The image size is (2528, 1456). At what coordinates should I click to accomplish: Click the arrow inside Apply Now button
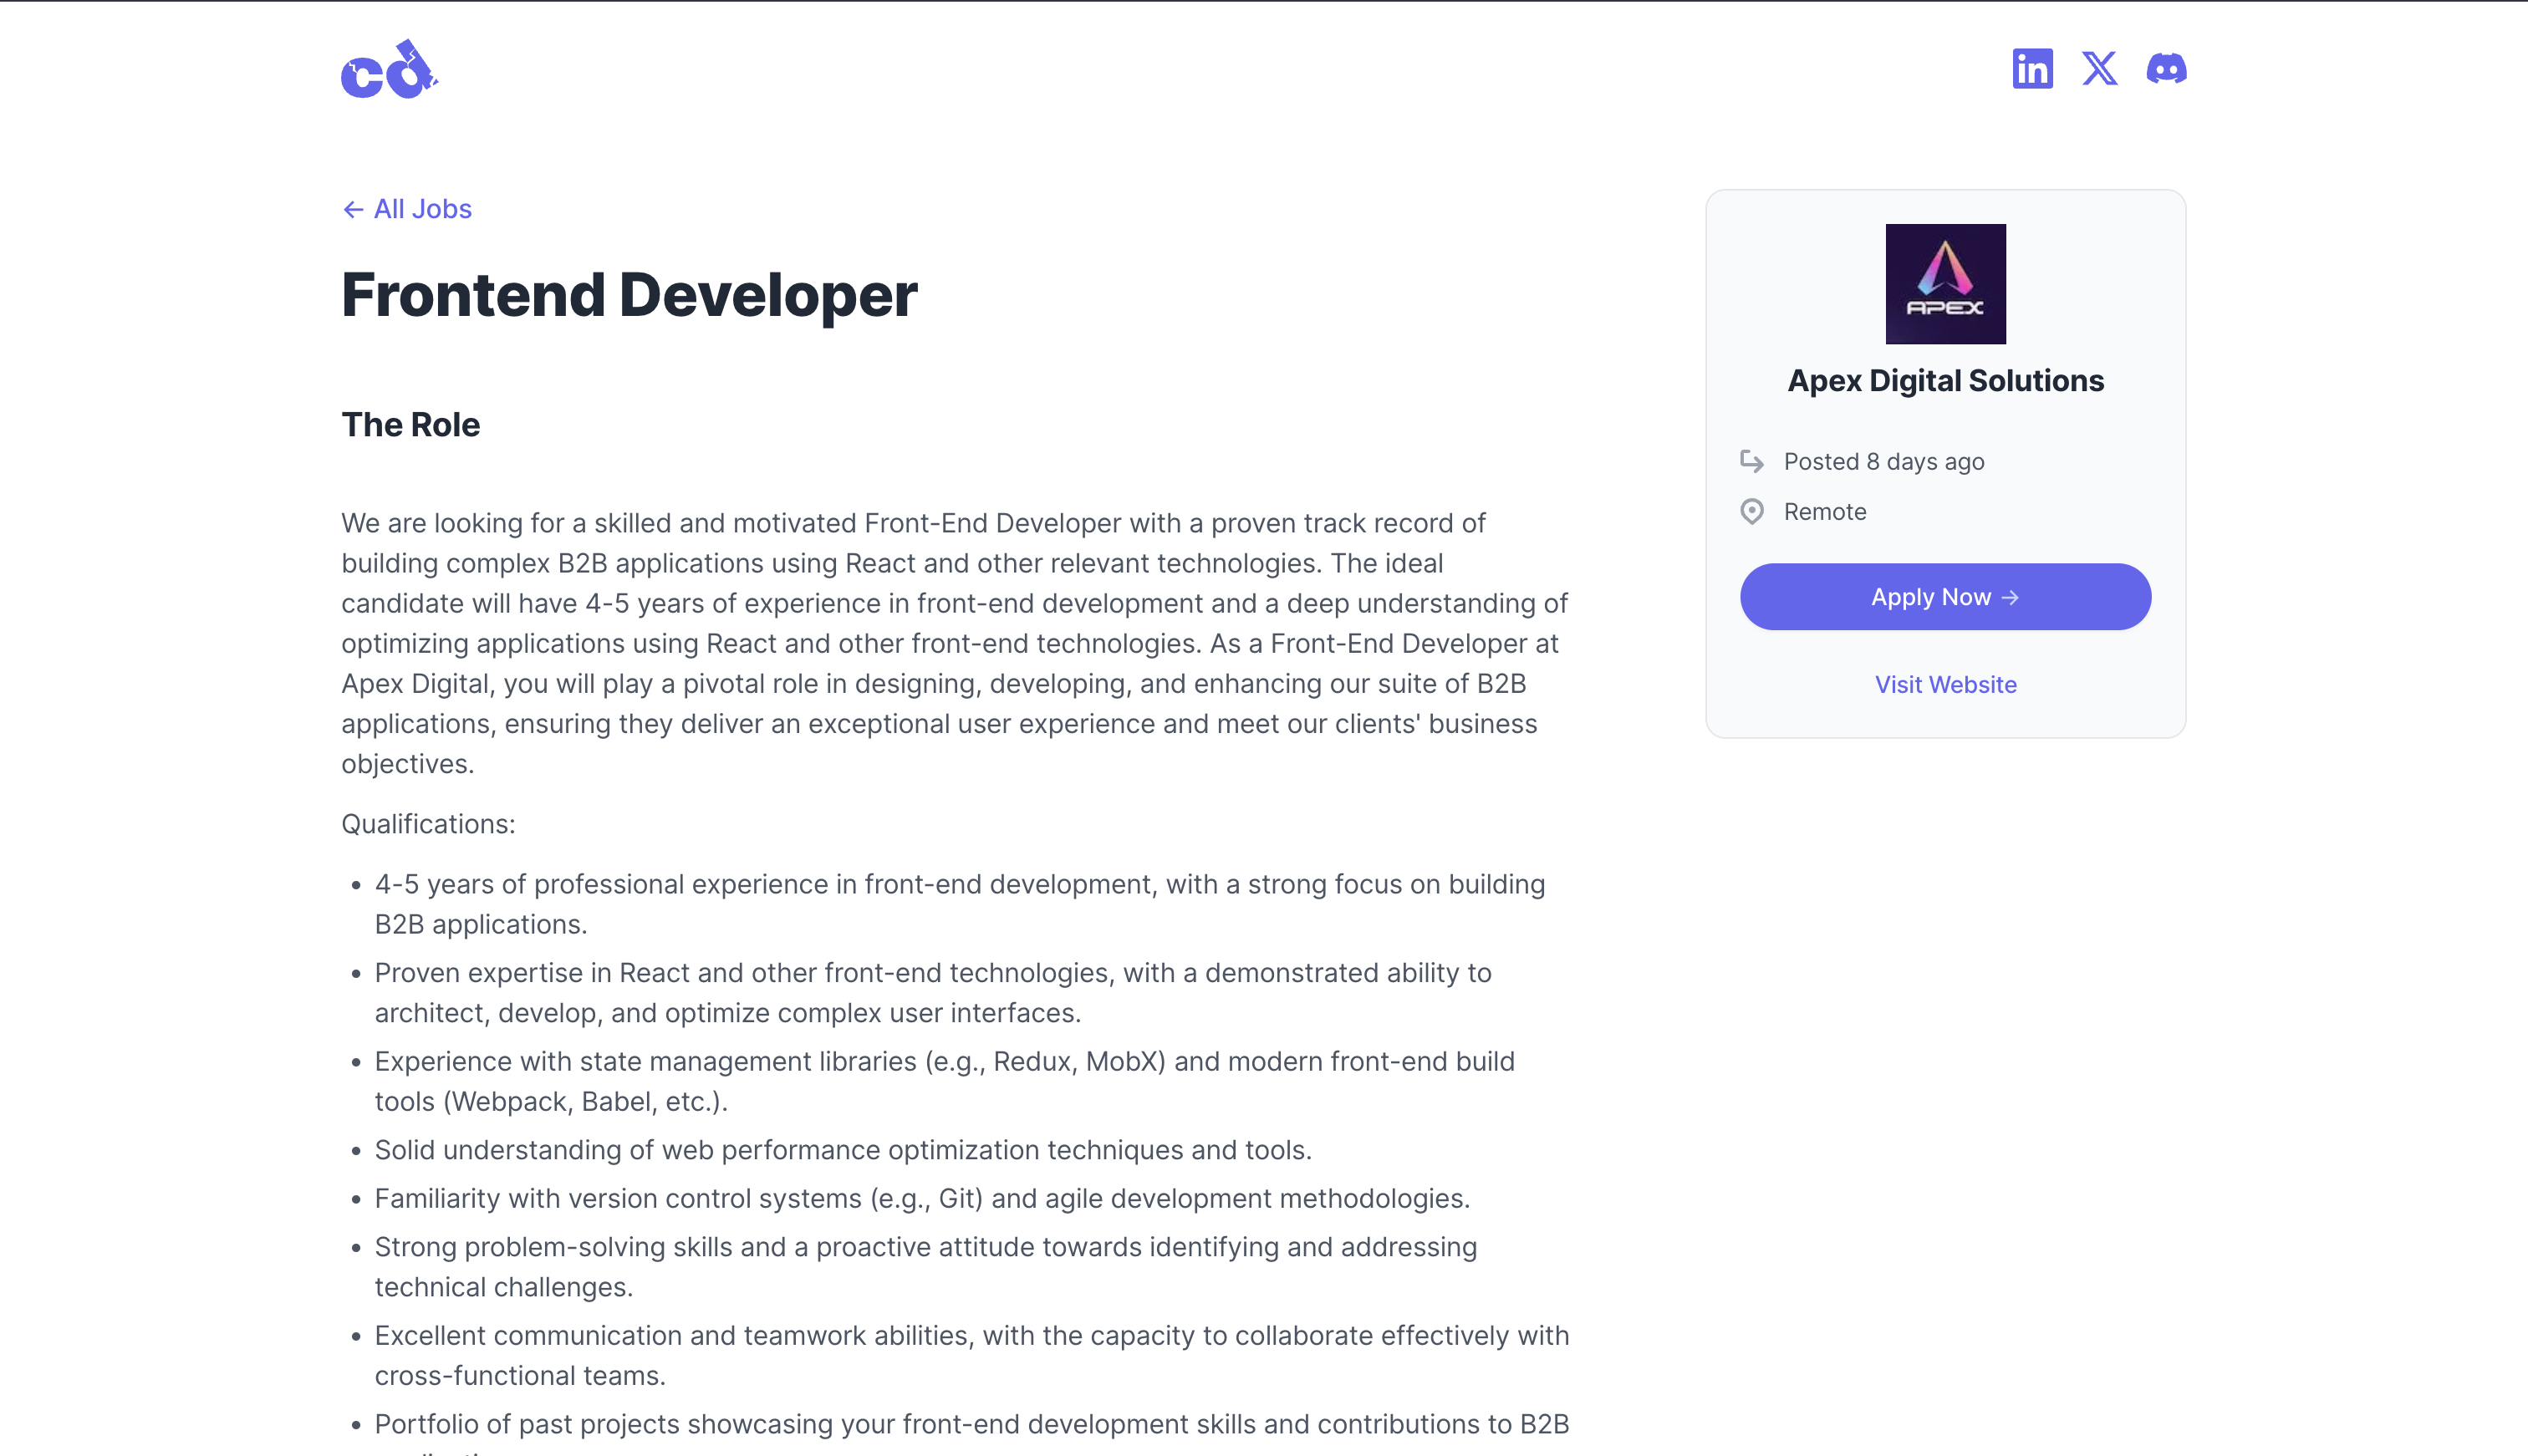2010,597
